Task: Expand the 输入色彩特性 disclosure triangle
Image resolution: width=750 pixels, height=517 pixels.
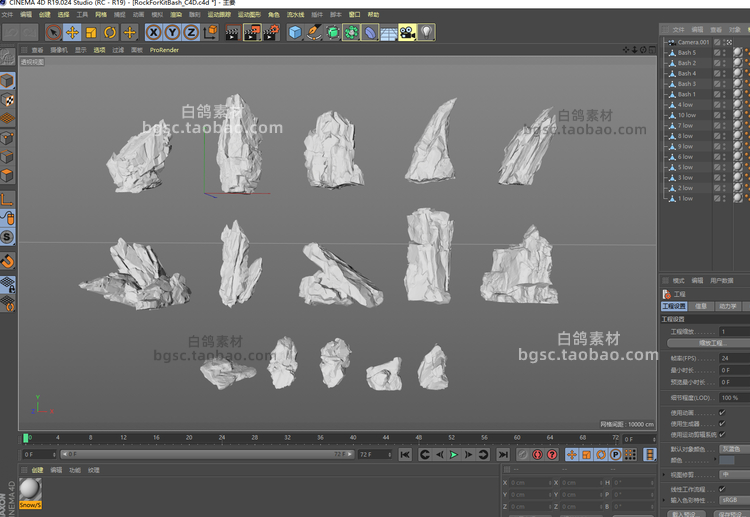Action: coord(664,500)
